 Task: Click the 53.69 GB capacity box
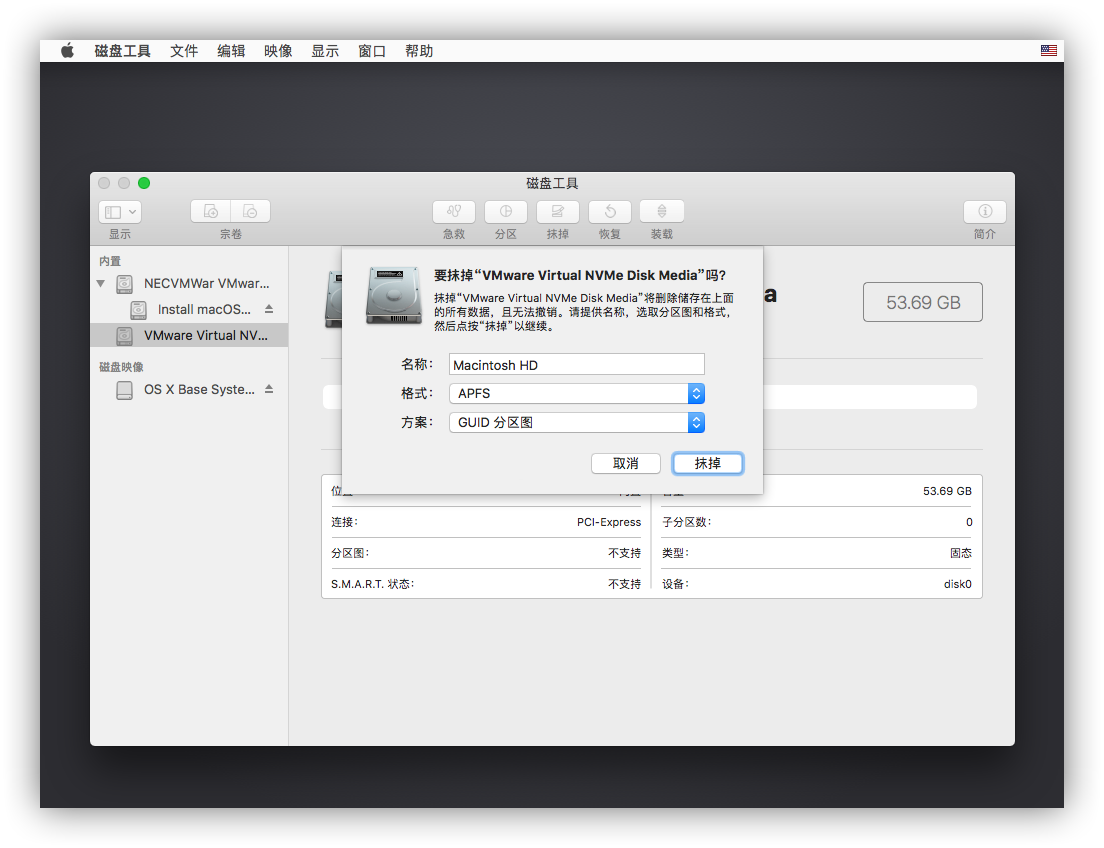(x=922, y=302)
